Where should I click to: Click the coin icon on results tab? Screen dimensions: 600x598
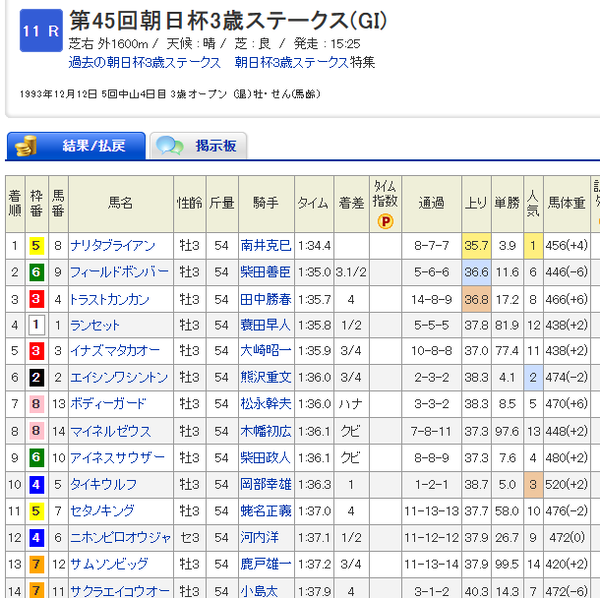tap(26, 146)
